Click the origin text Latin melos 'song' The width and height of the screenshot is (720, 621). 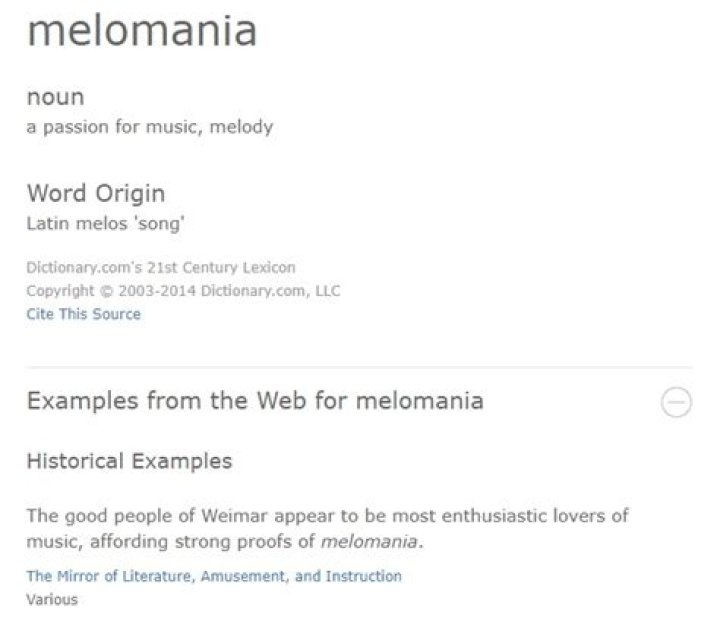click(x=105, y=223)
